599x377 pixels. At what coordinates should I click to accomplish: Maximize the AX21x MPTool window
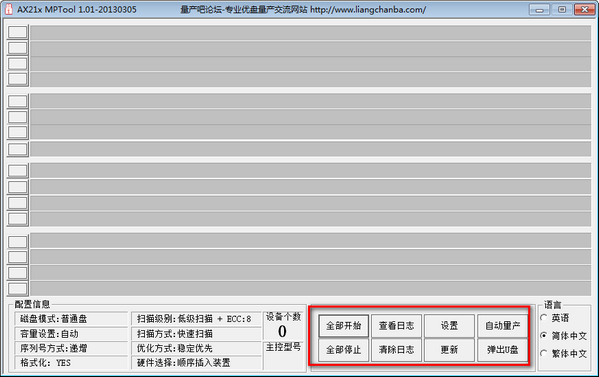pos(562,10)
